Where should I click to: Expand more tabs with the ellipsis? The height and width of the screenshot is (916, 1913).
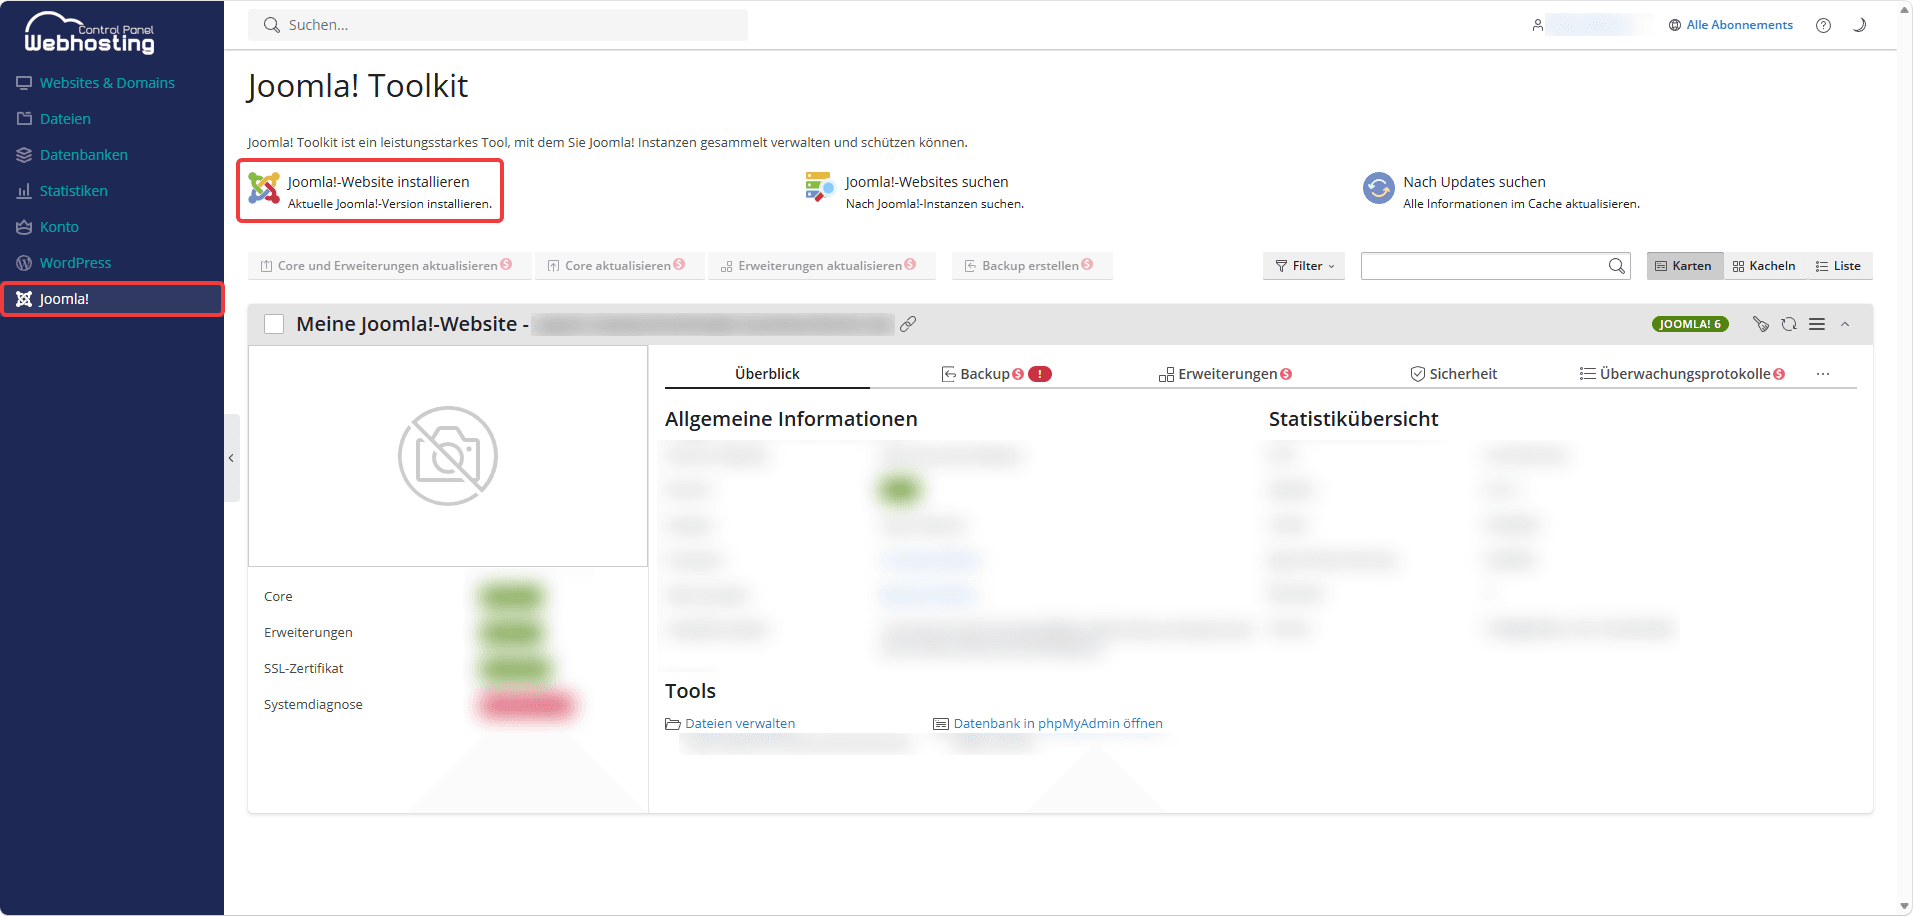coord(1823,374)
